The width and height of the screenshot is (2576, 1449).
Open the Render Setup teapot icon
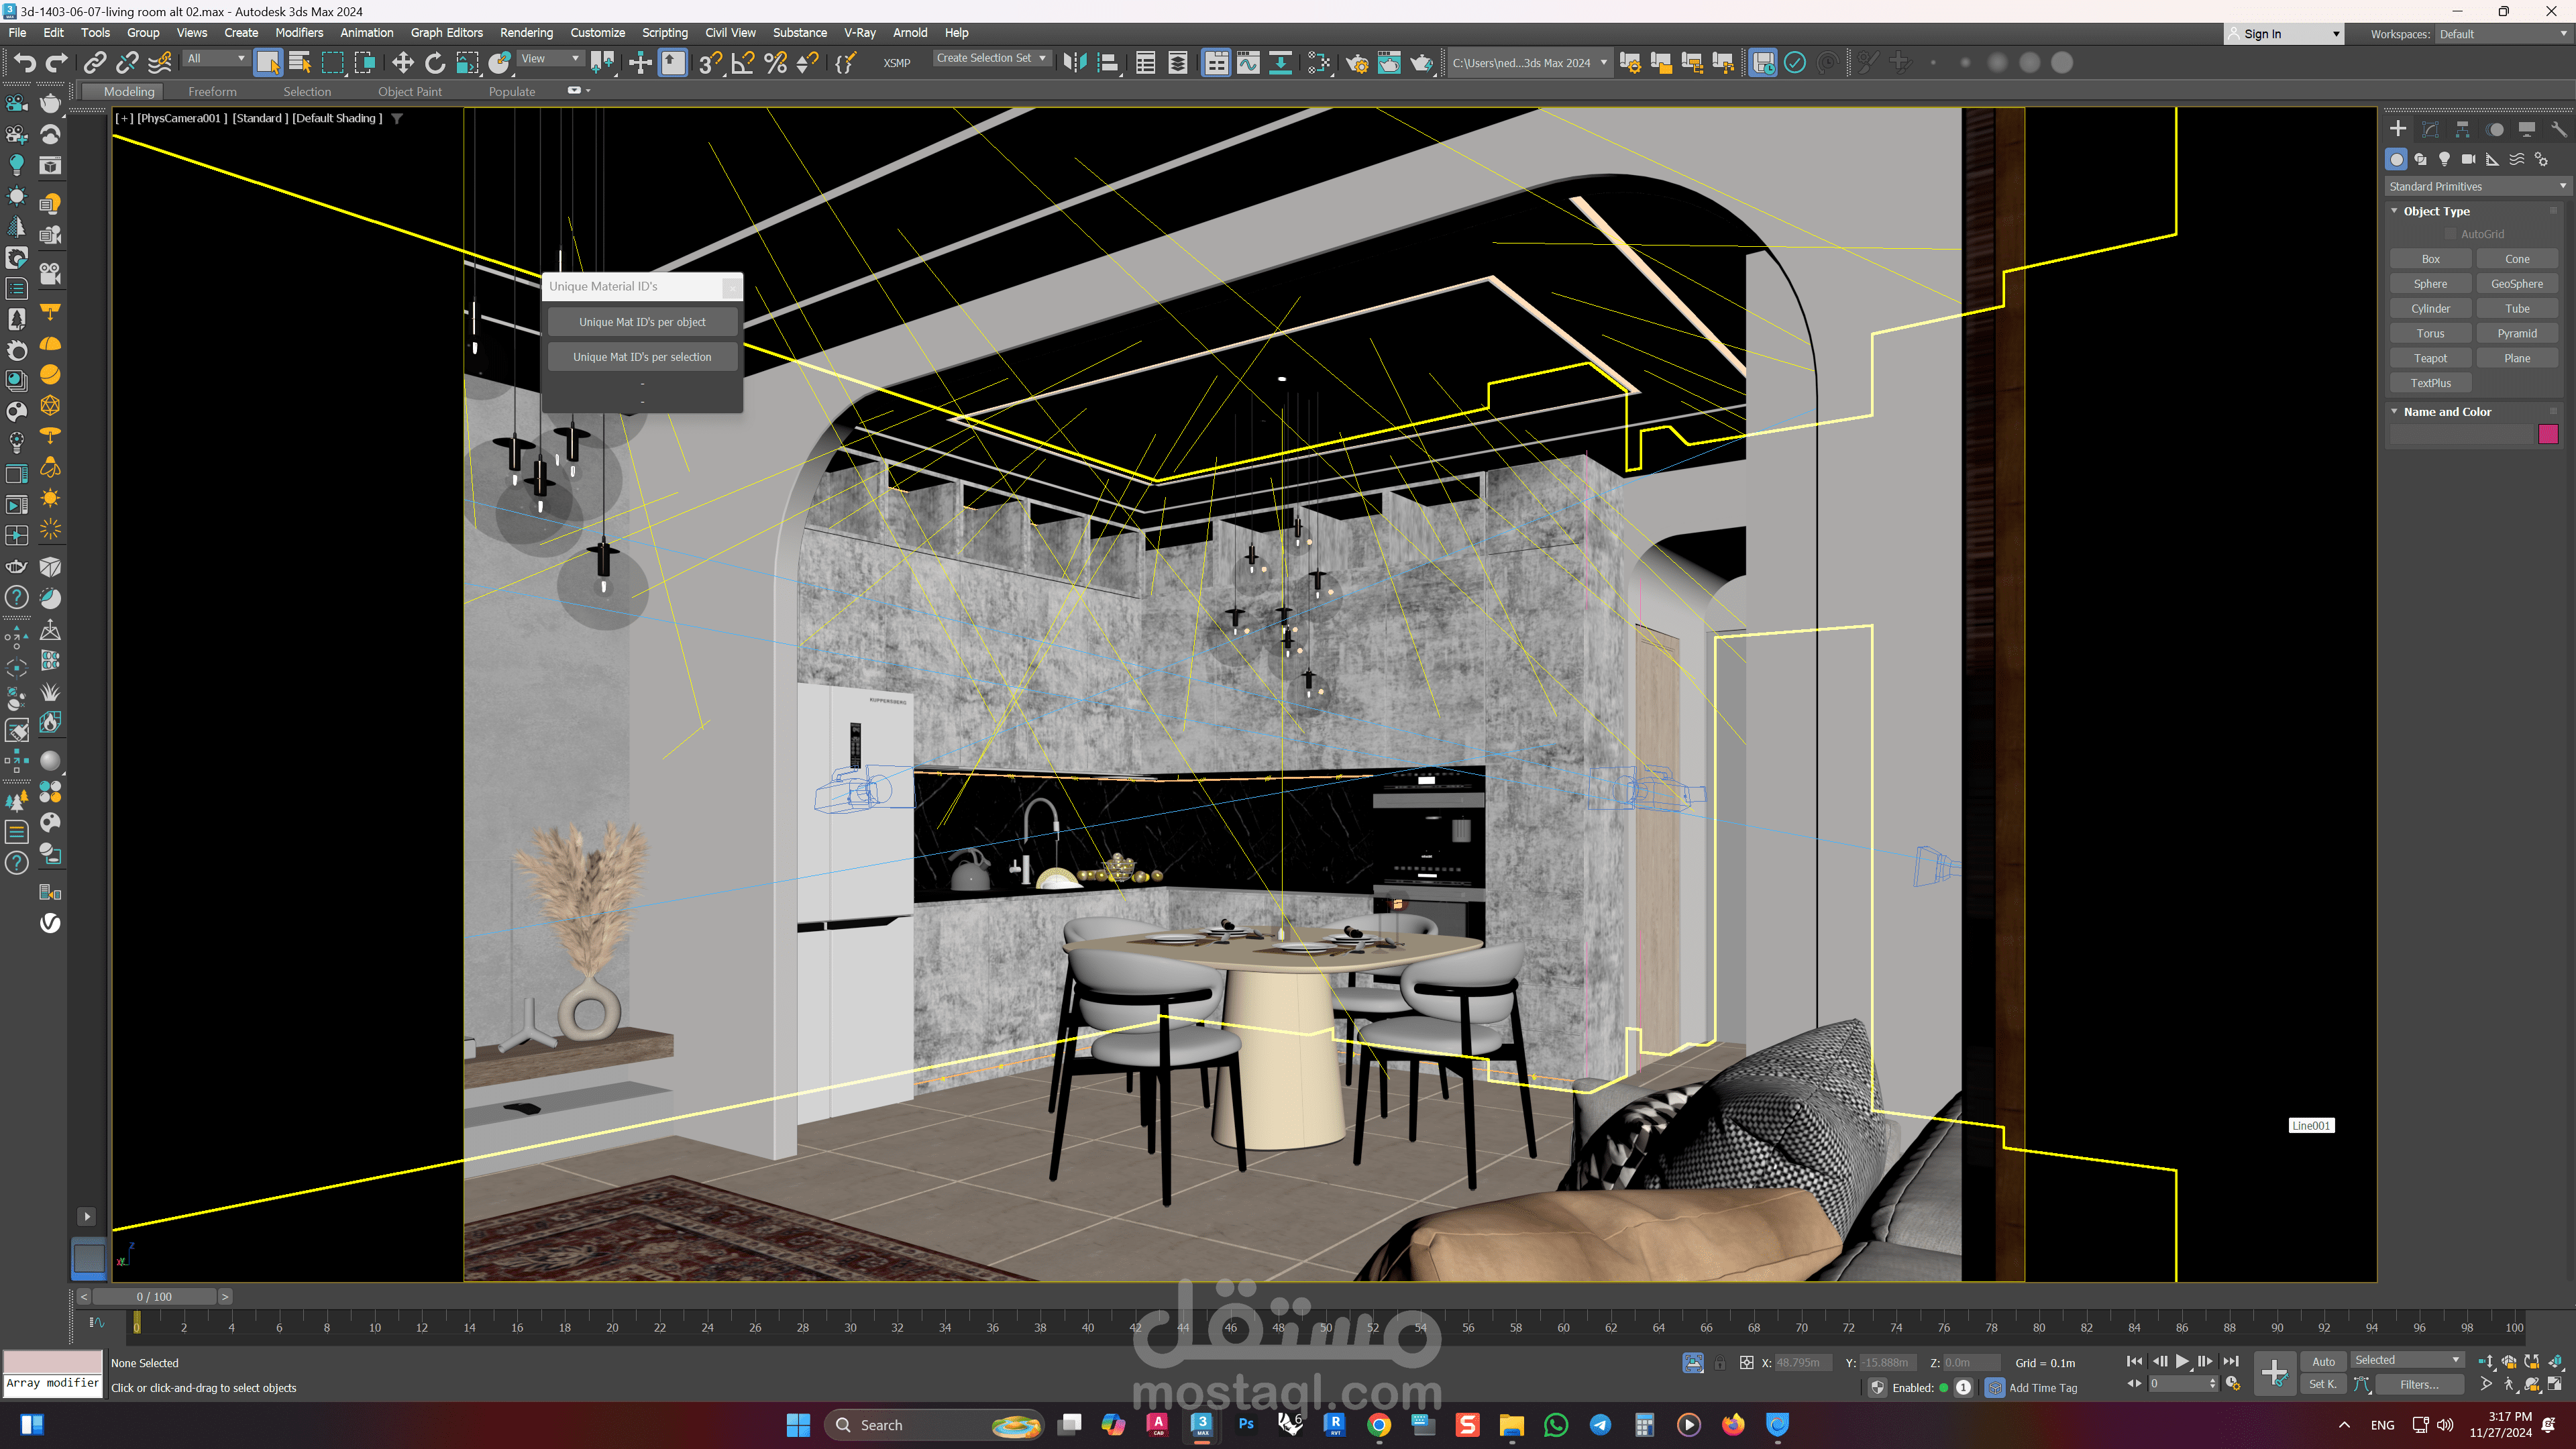point(1357,63)
